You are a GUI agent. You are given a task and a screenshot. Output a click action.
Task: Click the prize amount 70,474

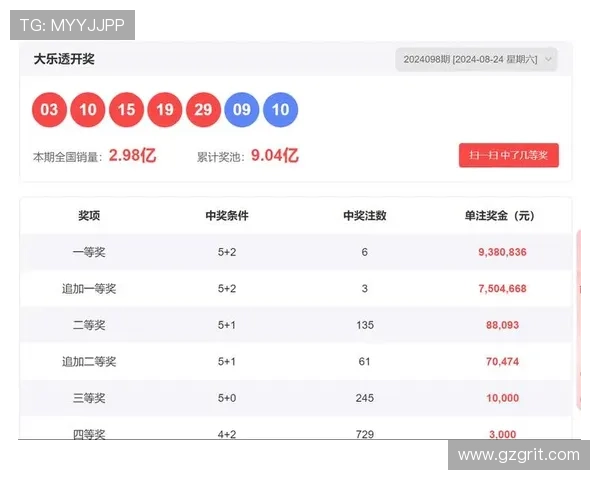502,362
